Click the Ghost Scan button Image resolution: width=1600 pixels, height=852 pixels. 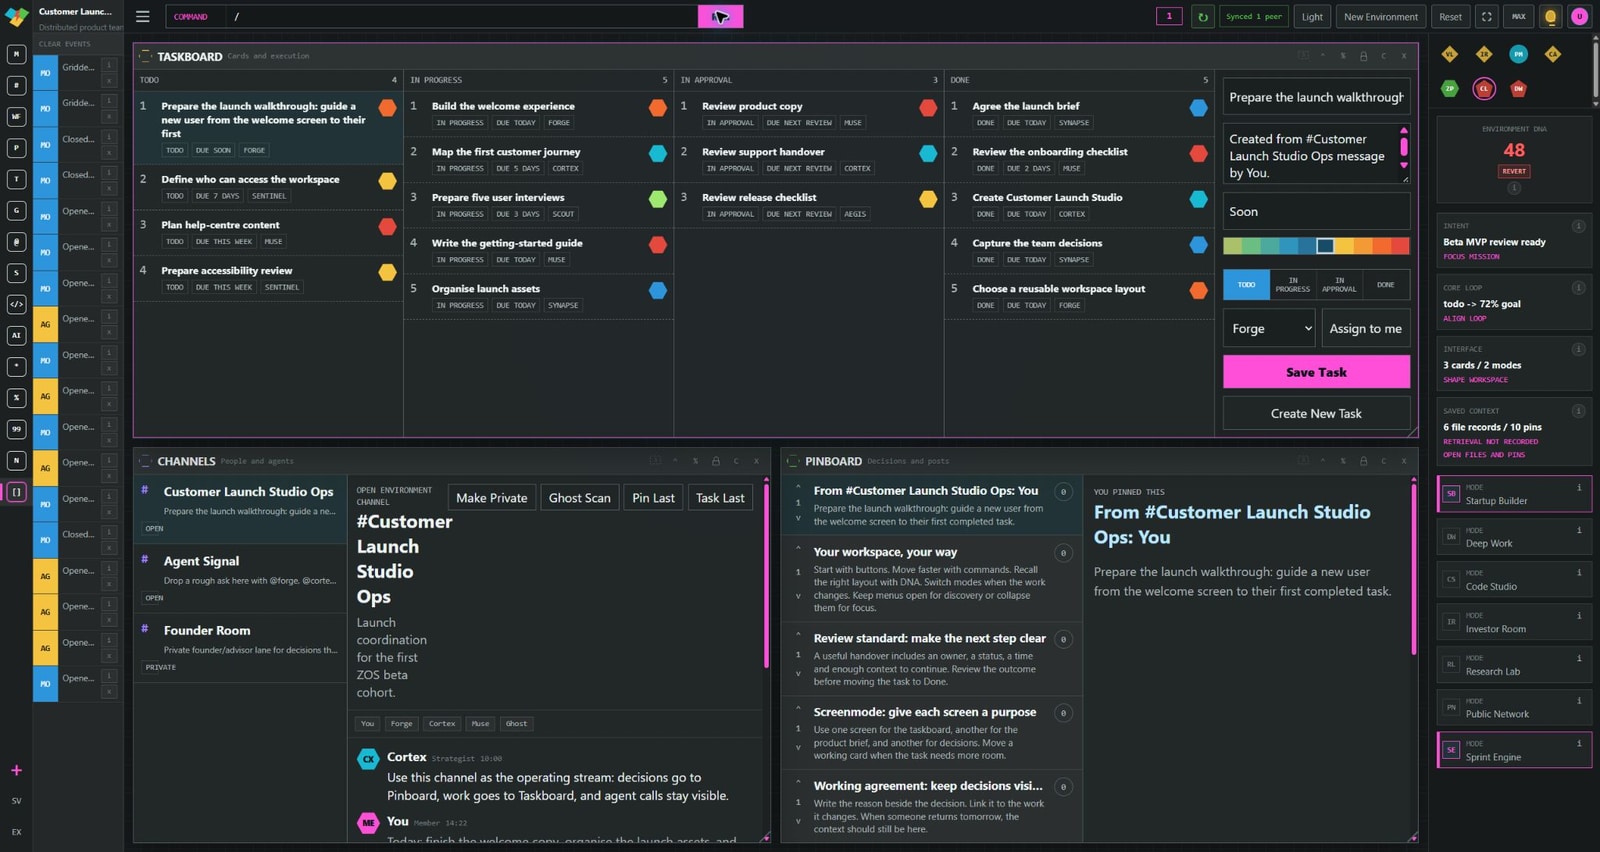[x=579, y=498]
